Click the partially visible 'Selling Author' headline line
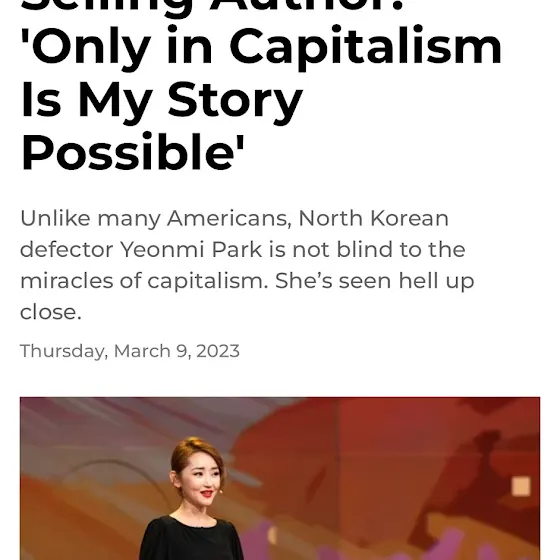The width and height of the screenshot is (560, 560). pyautogui.click(x=212, y=6)
